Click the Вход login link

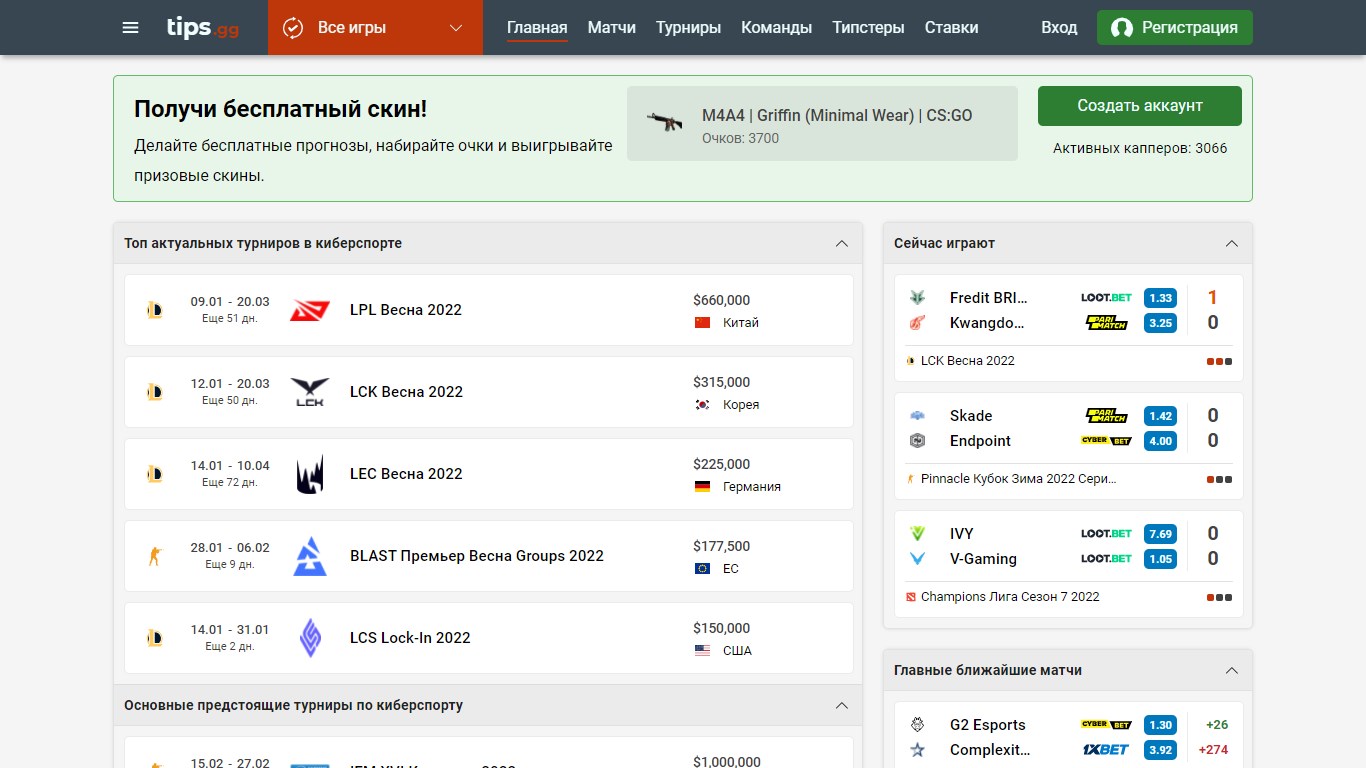pyautogui.click(x=1059, y=28)
